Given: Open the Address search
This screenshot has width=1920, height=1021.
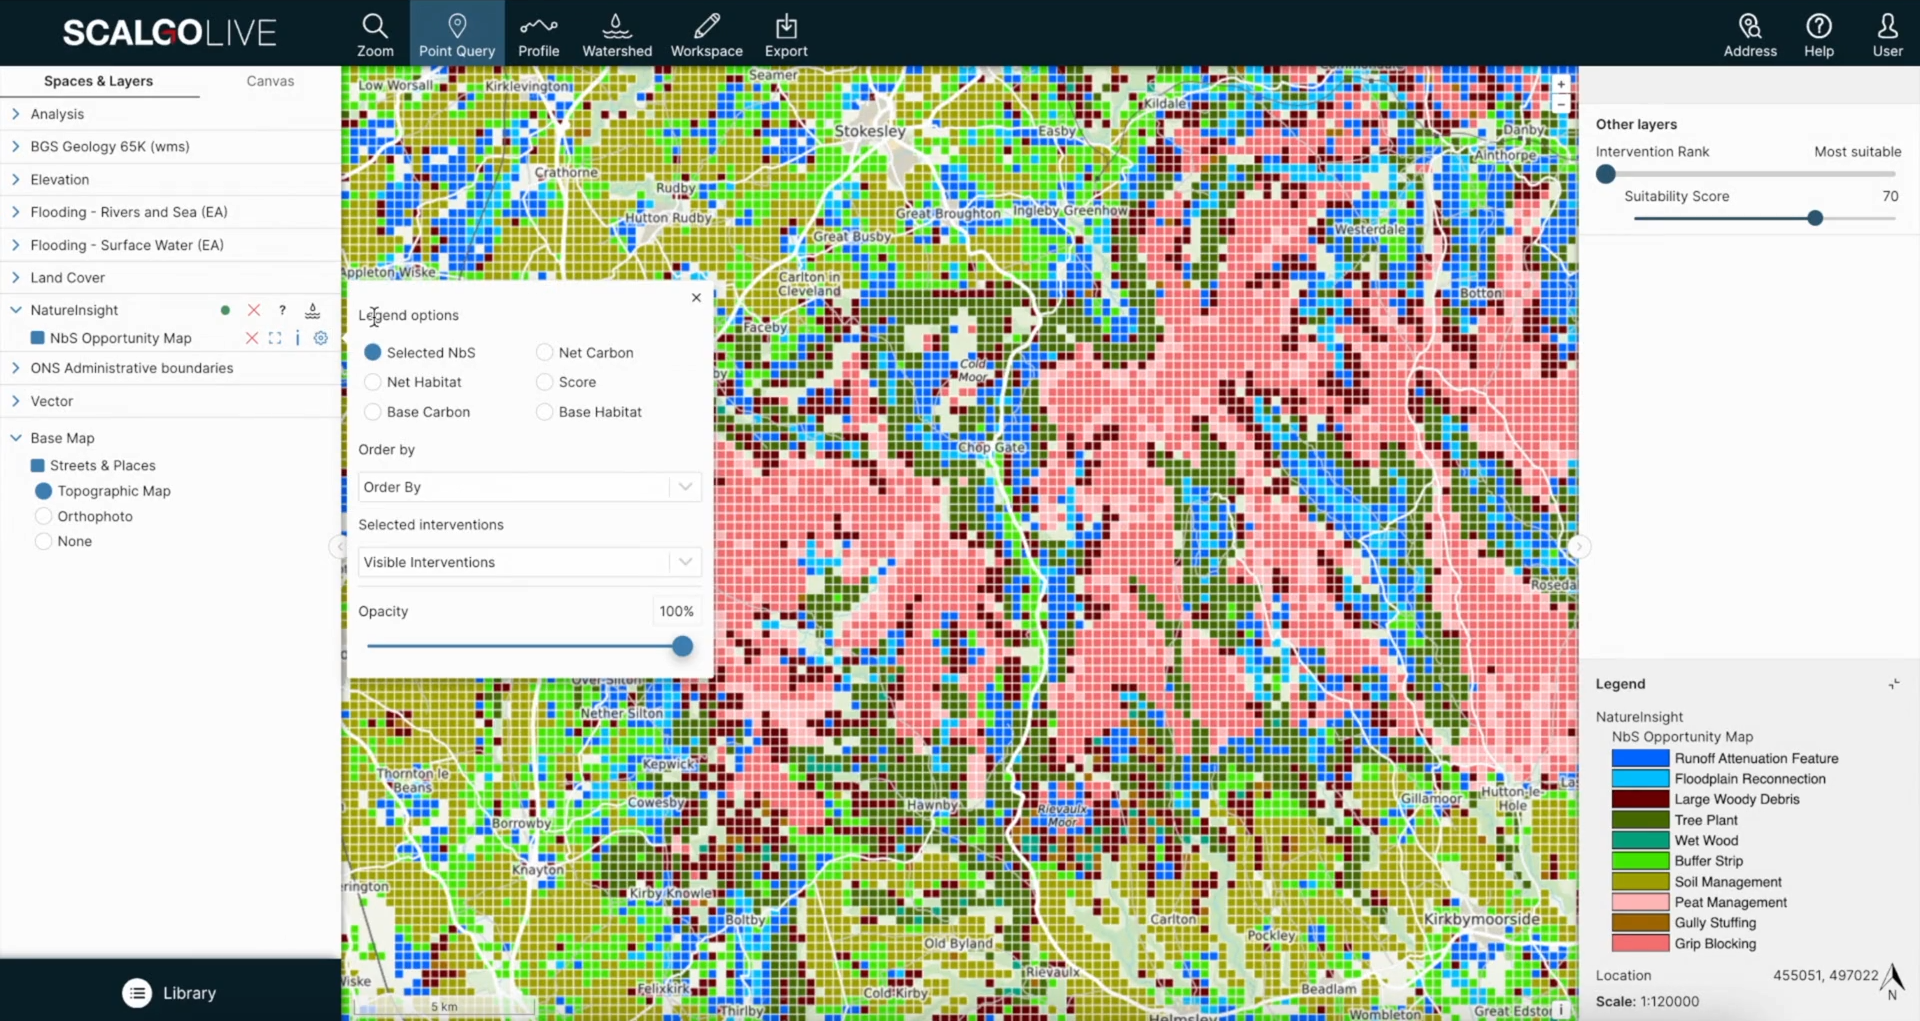Looking at the screenshot, I should (x=1750, y=35).
